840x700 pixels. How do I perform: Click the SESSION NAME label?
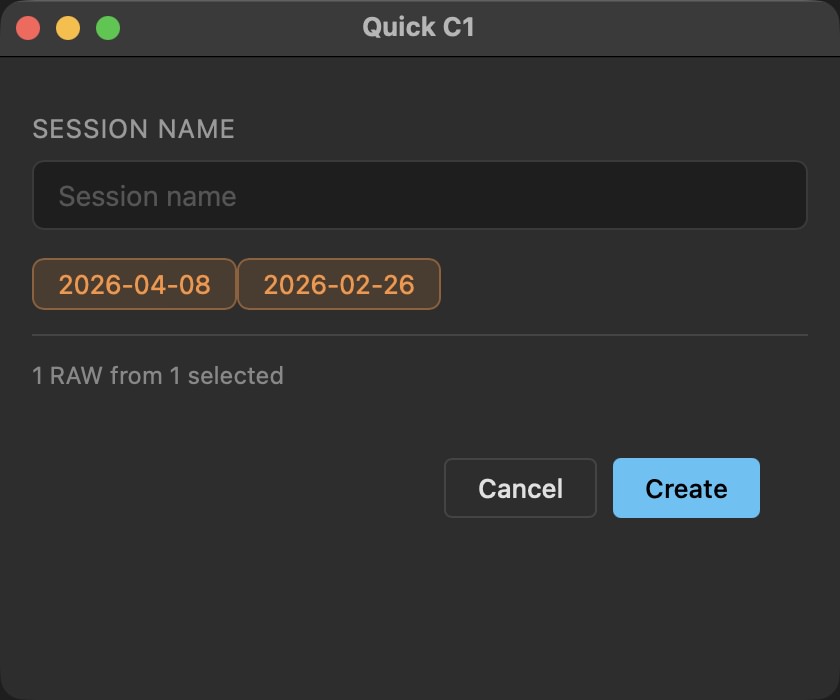coord(133,129)
